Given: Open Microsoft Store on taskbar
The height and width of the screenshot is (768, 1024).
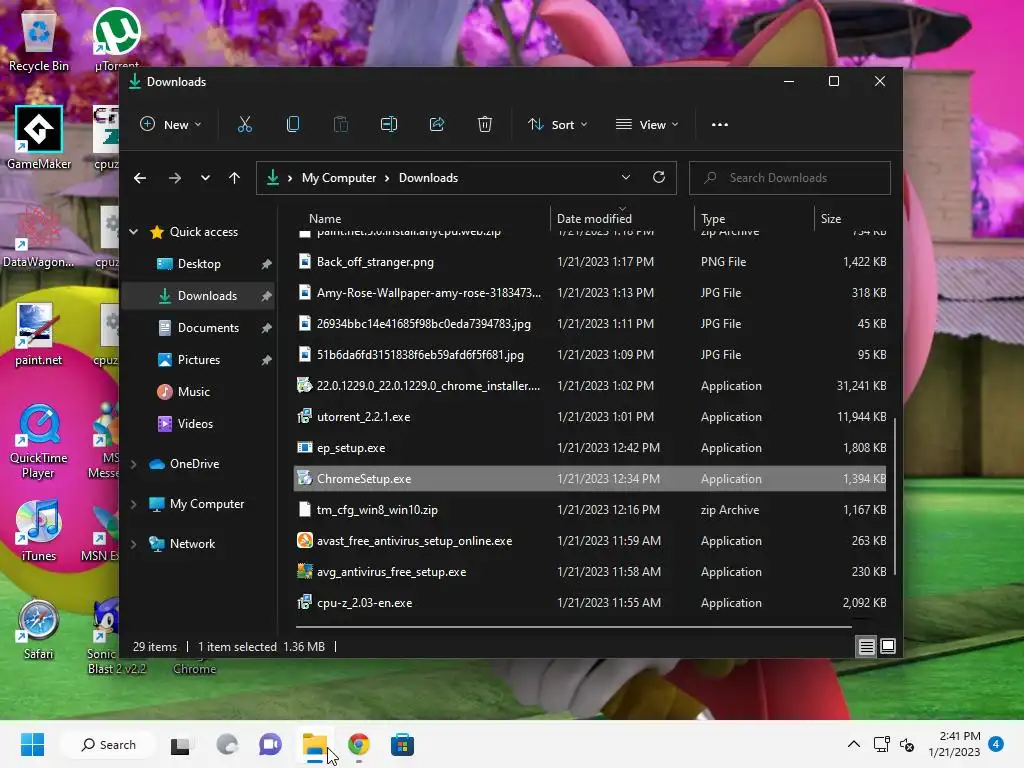Looking at the screenshot, I should [402, 744].
